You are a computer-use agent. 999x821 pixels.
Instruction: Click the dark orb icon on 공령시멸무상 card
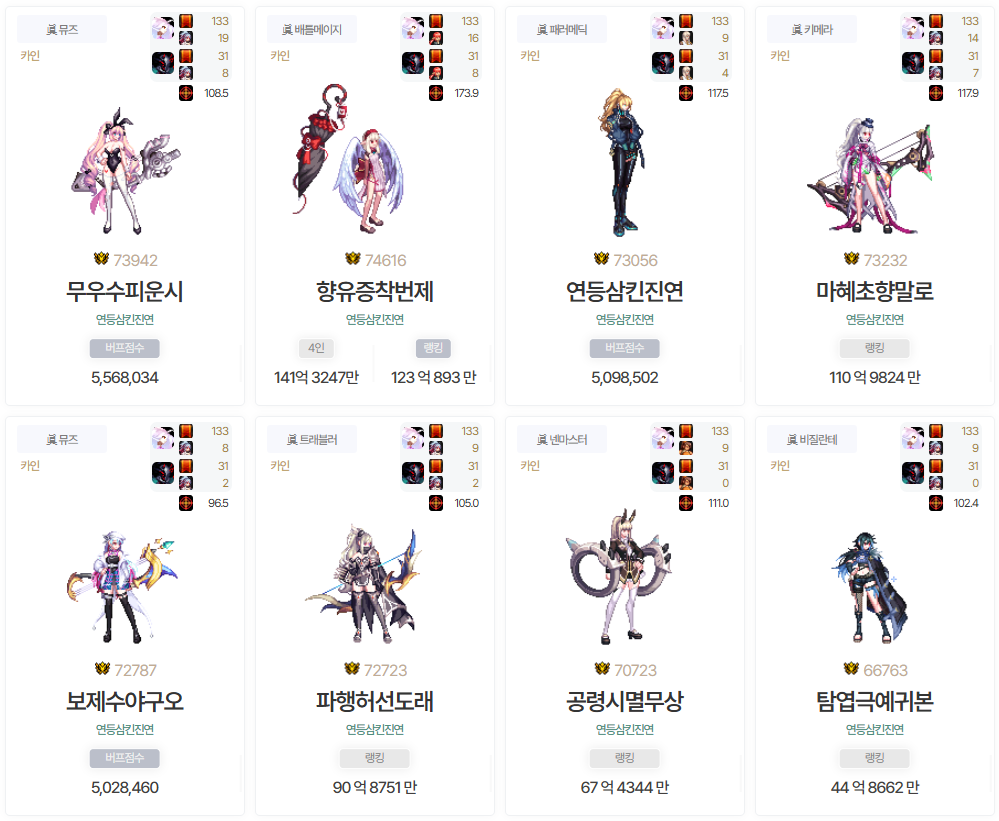point(663,473)
